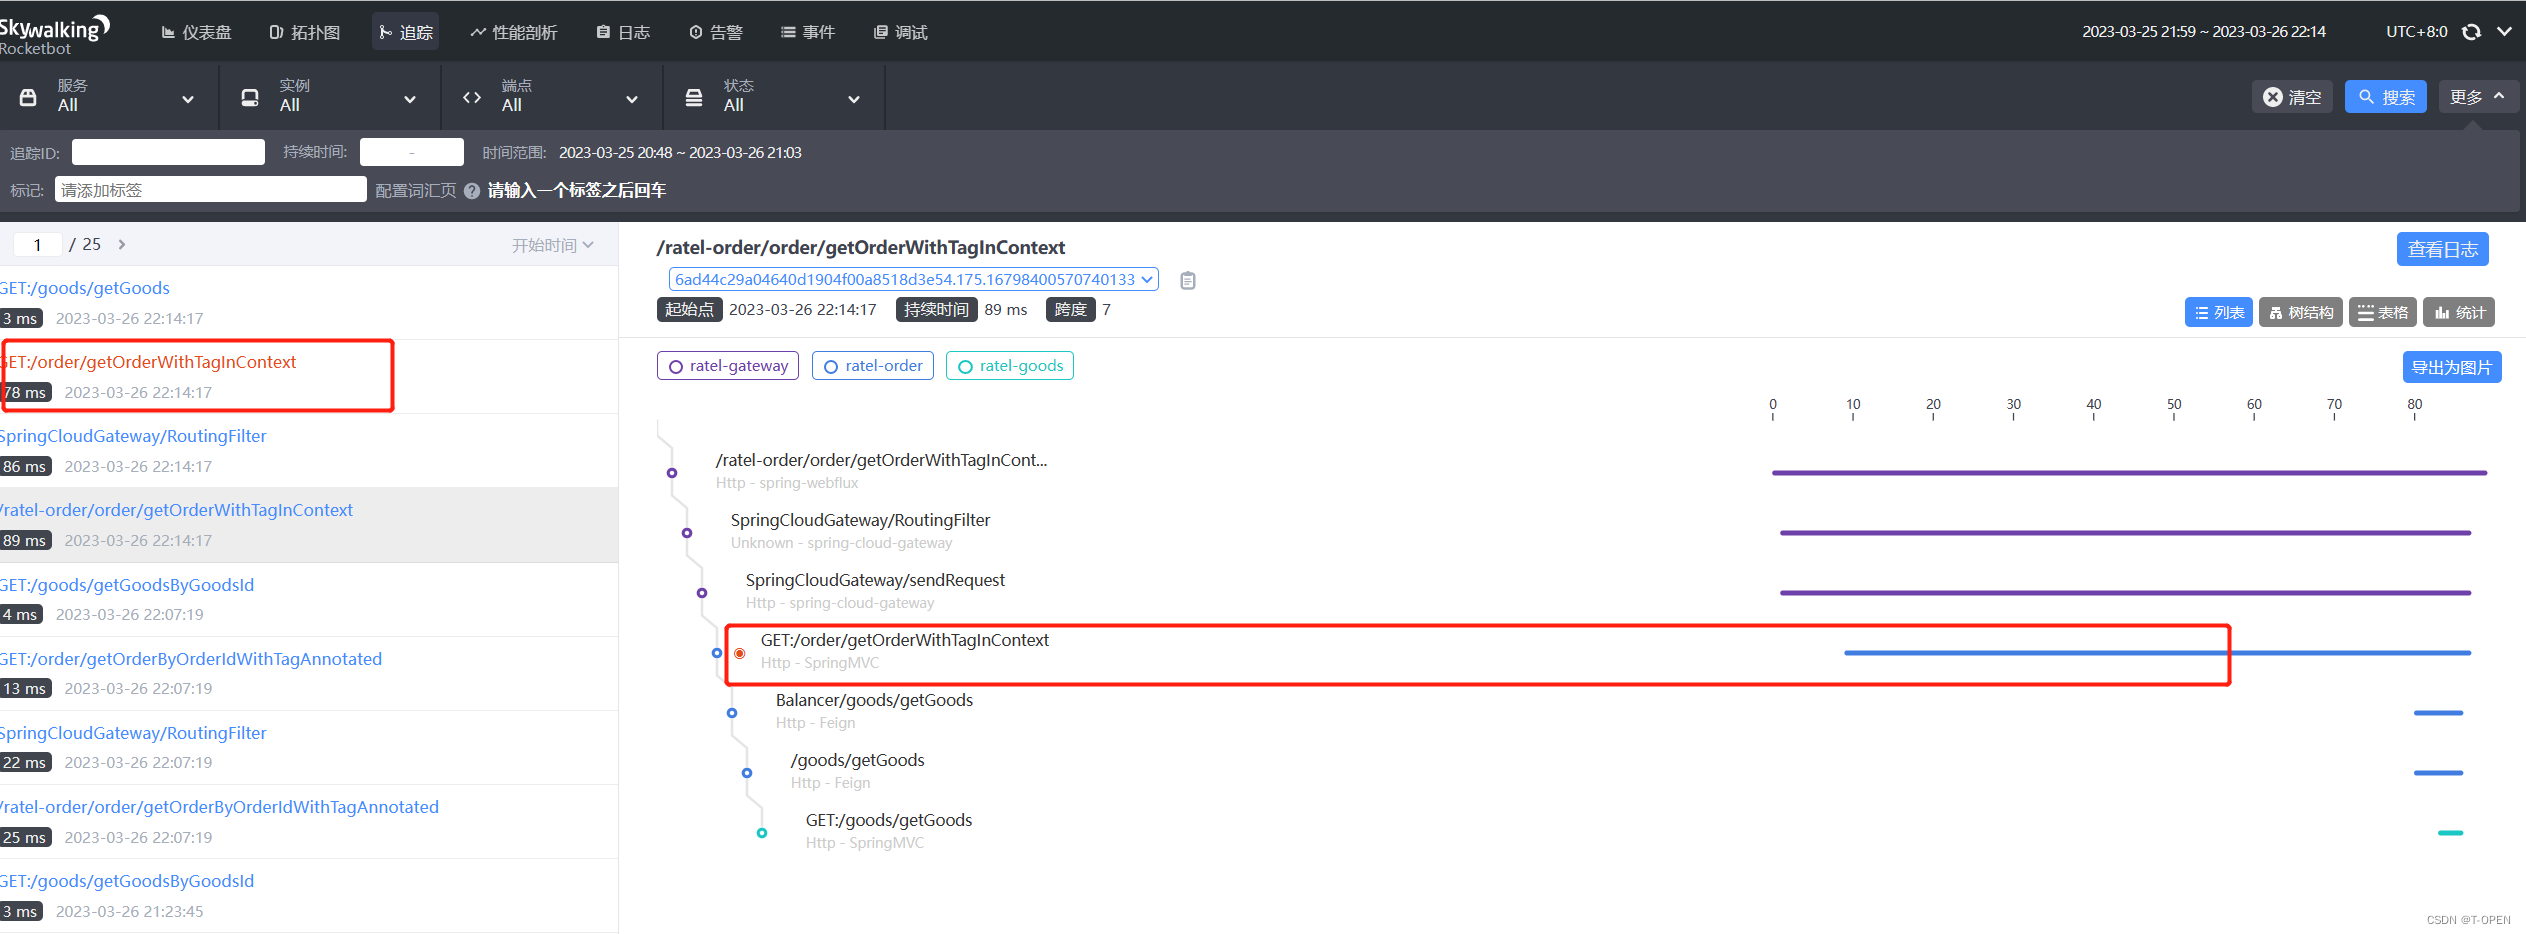2526x934 pixels.
Task: Focus the 追踪ID trace ID field
Action: click(x=168, y=152)
